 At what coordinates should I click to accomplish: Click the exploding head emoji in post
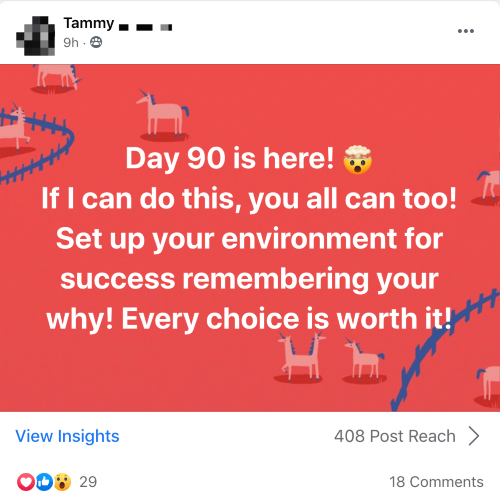(x=358, y=160)
